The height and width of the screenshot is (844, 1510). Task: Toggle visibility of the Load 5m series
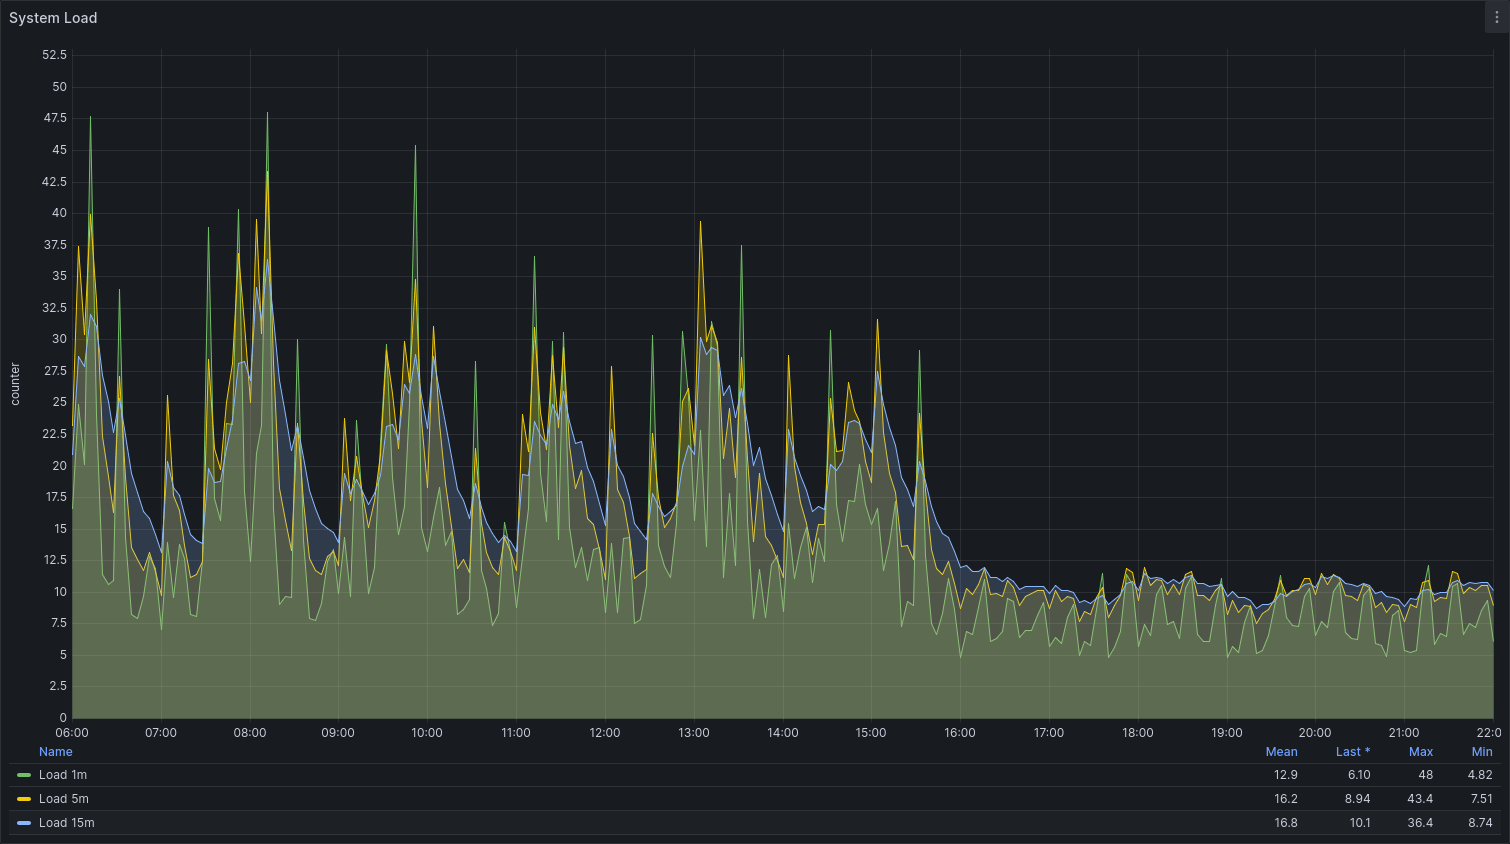64,799
